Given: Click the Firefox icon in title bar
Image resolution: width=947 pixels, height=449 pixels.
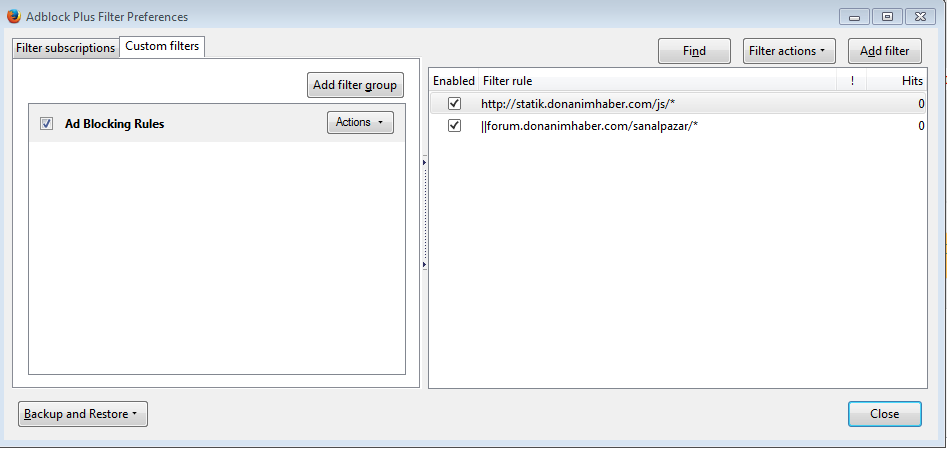Looking at the screenshot, I should tap(13, 16).
